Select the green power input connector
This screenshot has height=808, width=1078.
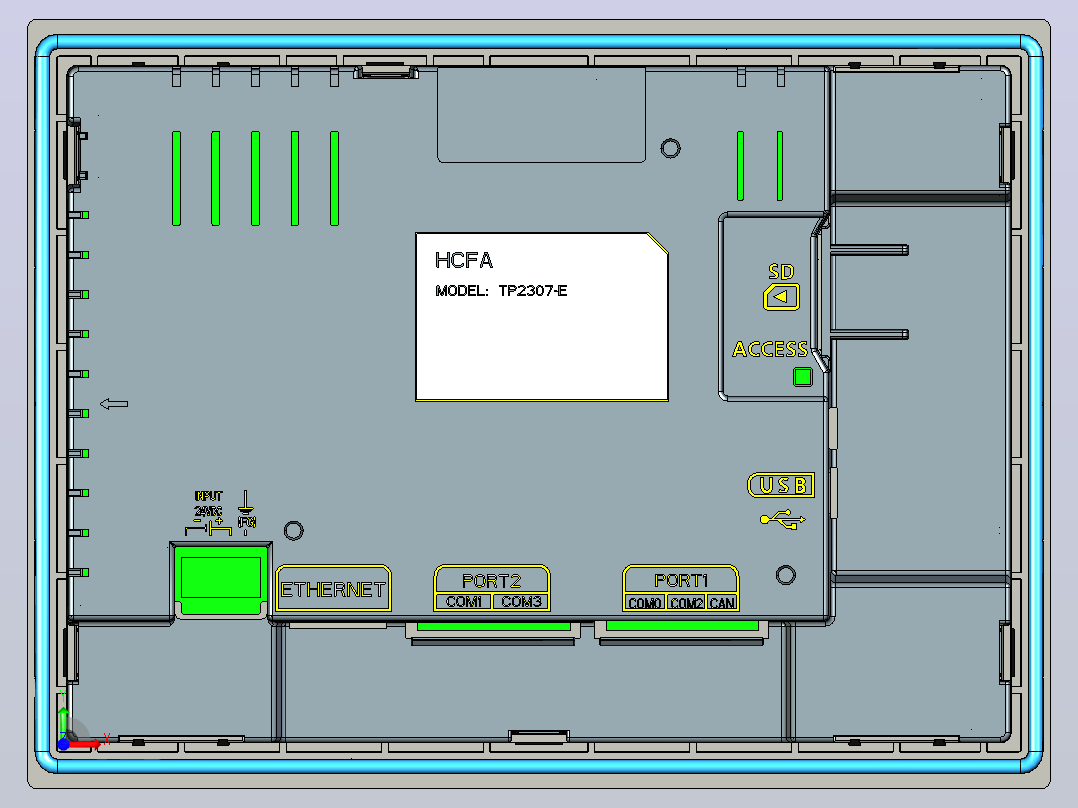(221, 578)
